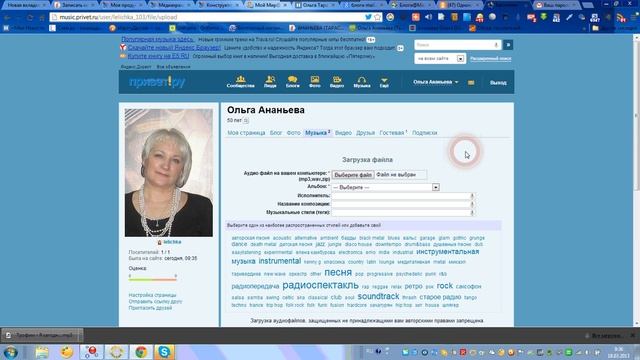Image resolution: width=640 pixels, height=360 pixels.
Task: Open Музыка section in site navigation
Action: pyautogui.click(x=362, y=82)
